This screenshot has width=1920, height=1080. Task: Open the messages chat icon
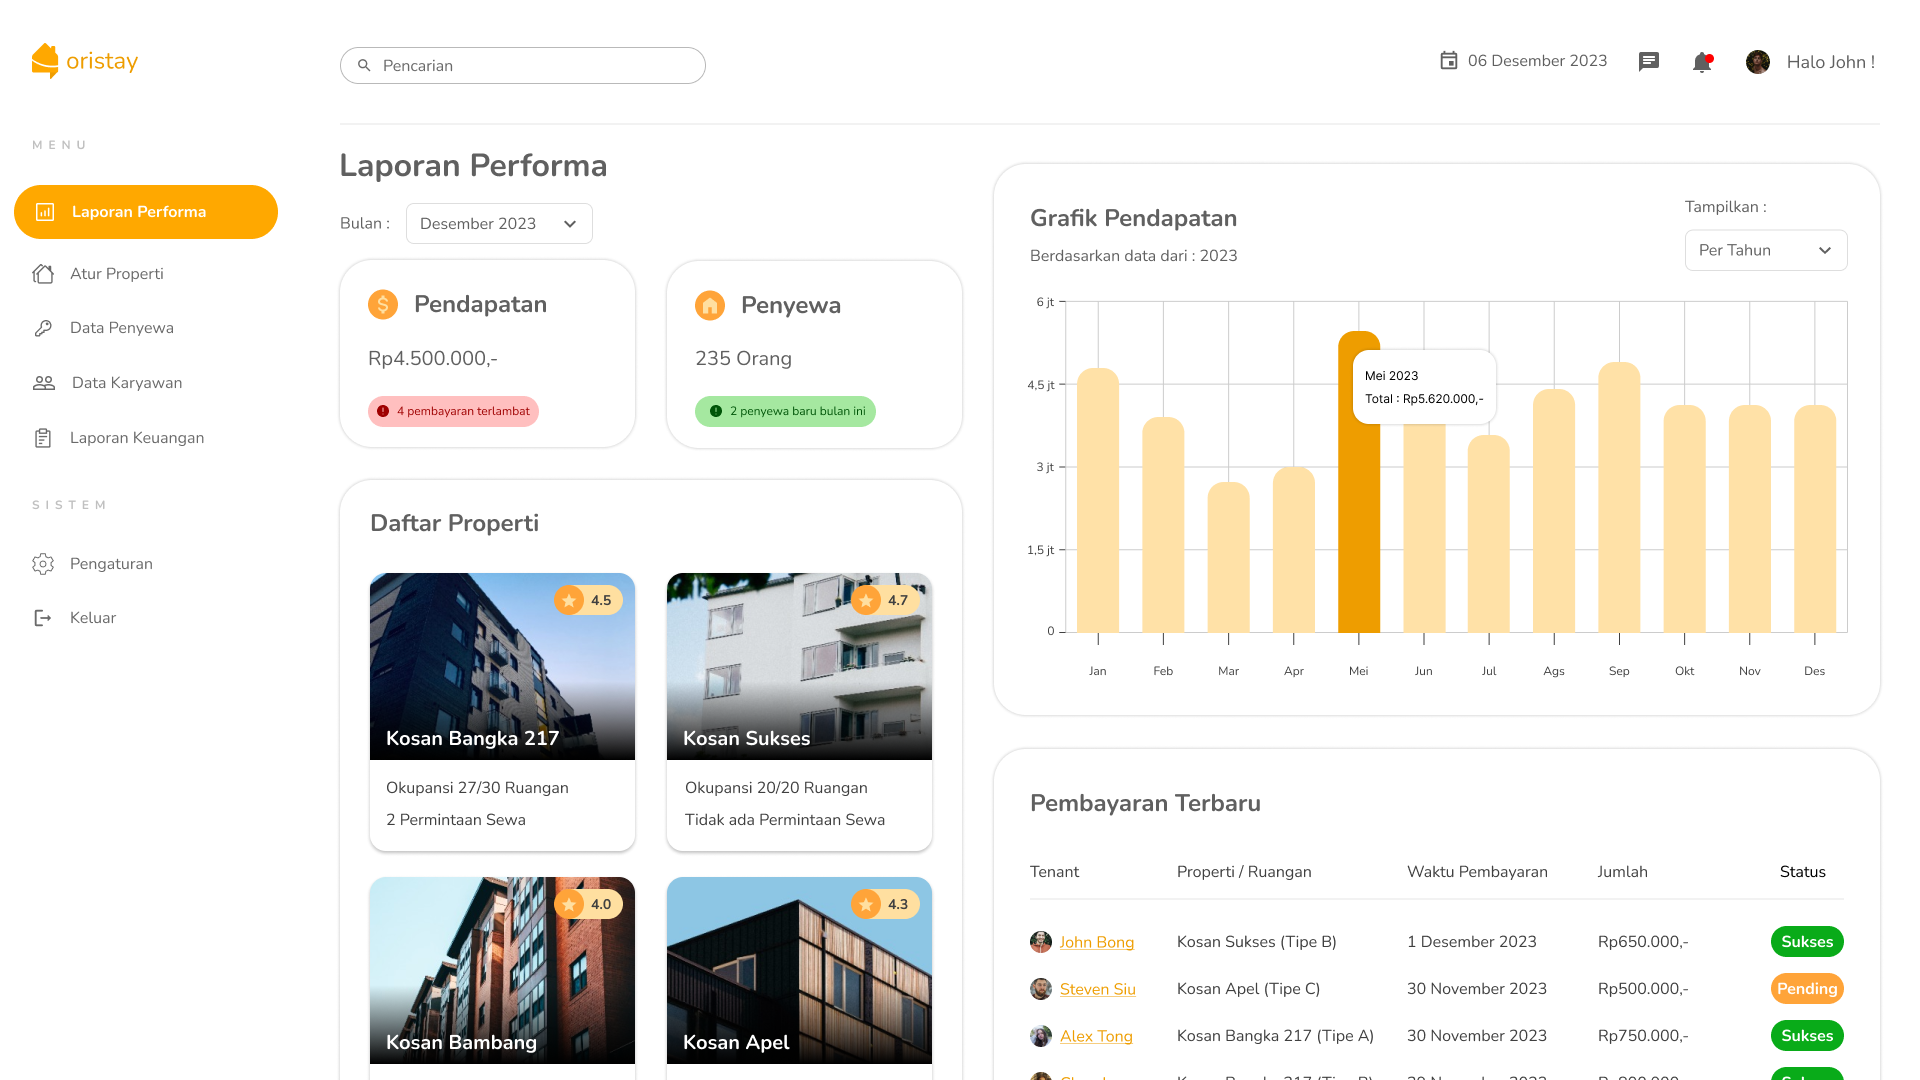[x=1649, y=62]
